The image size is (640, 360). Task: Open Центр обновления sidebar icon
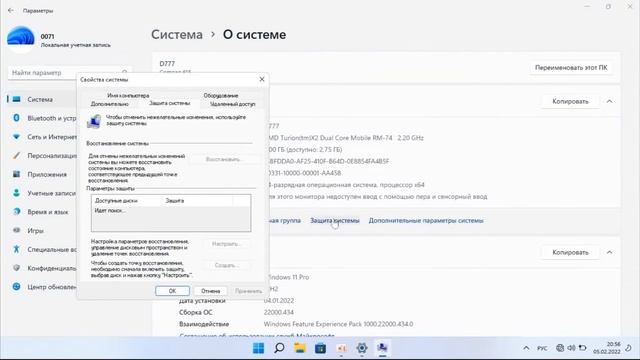16,287
